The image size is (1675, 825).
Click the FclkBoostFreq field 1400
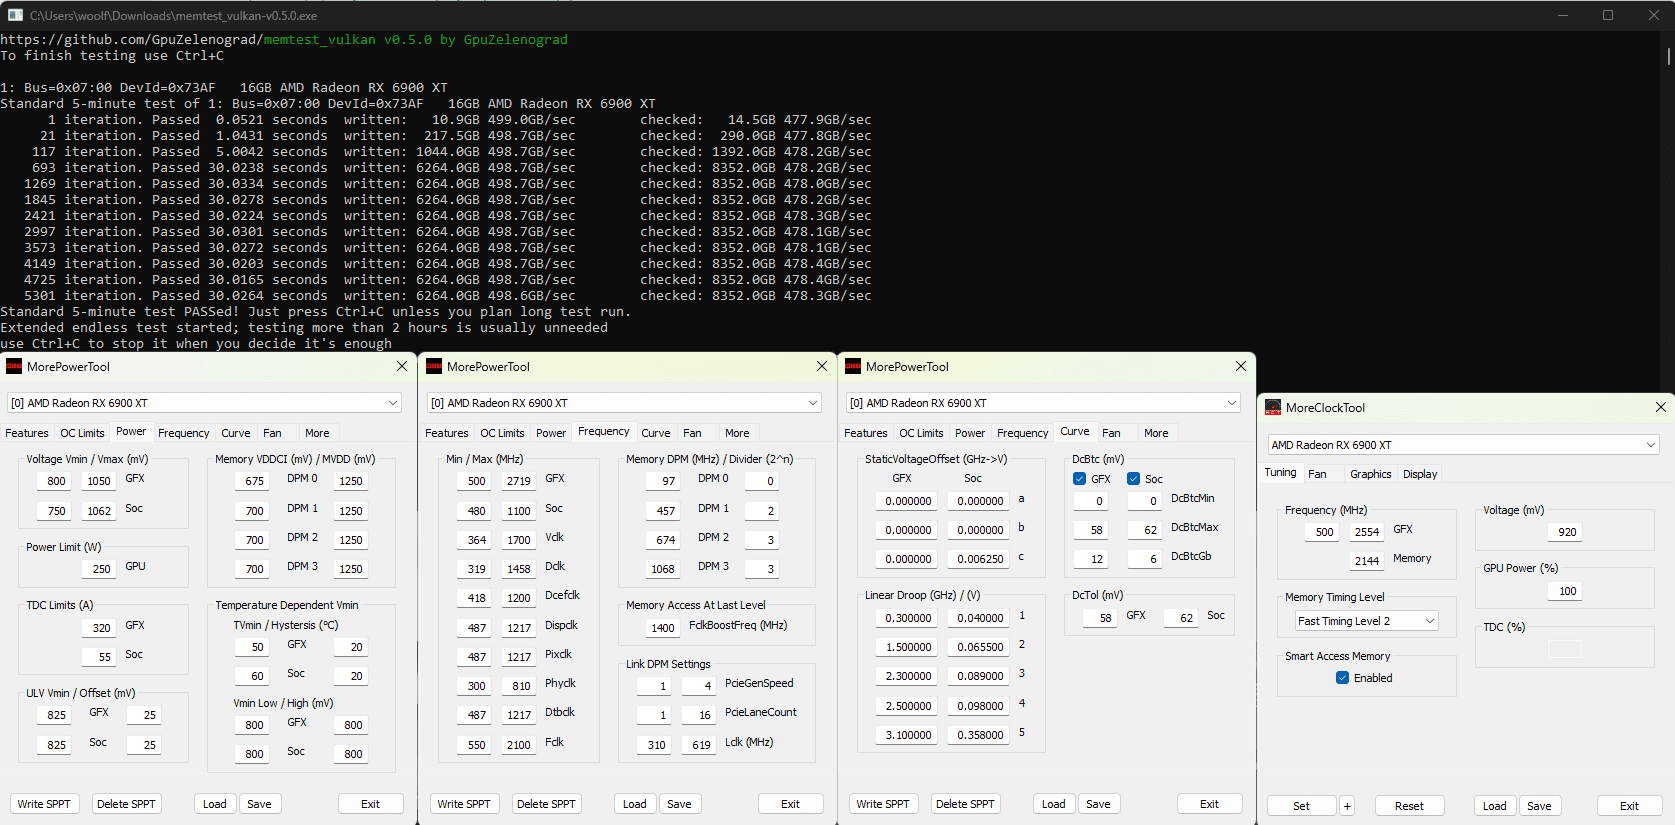tap(663, 628)
